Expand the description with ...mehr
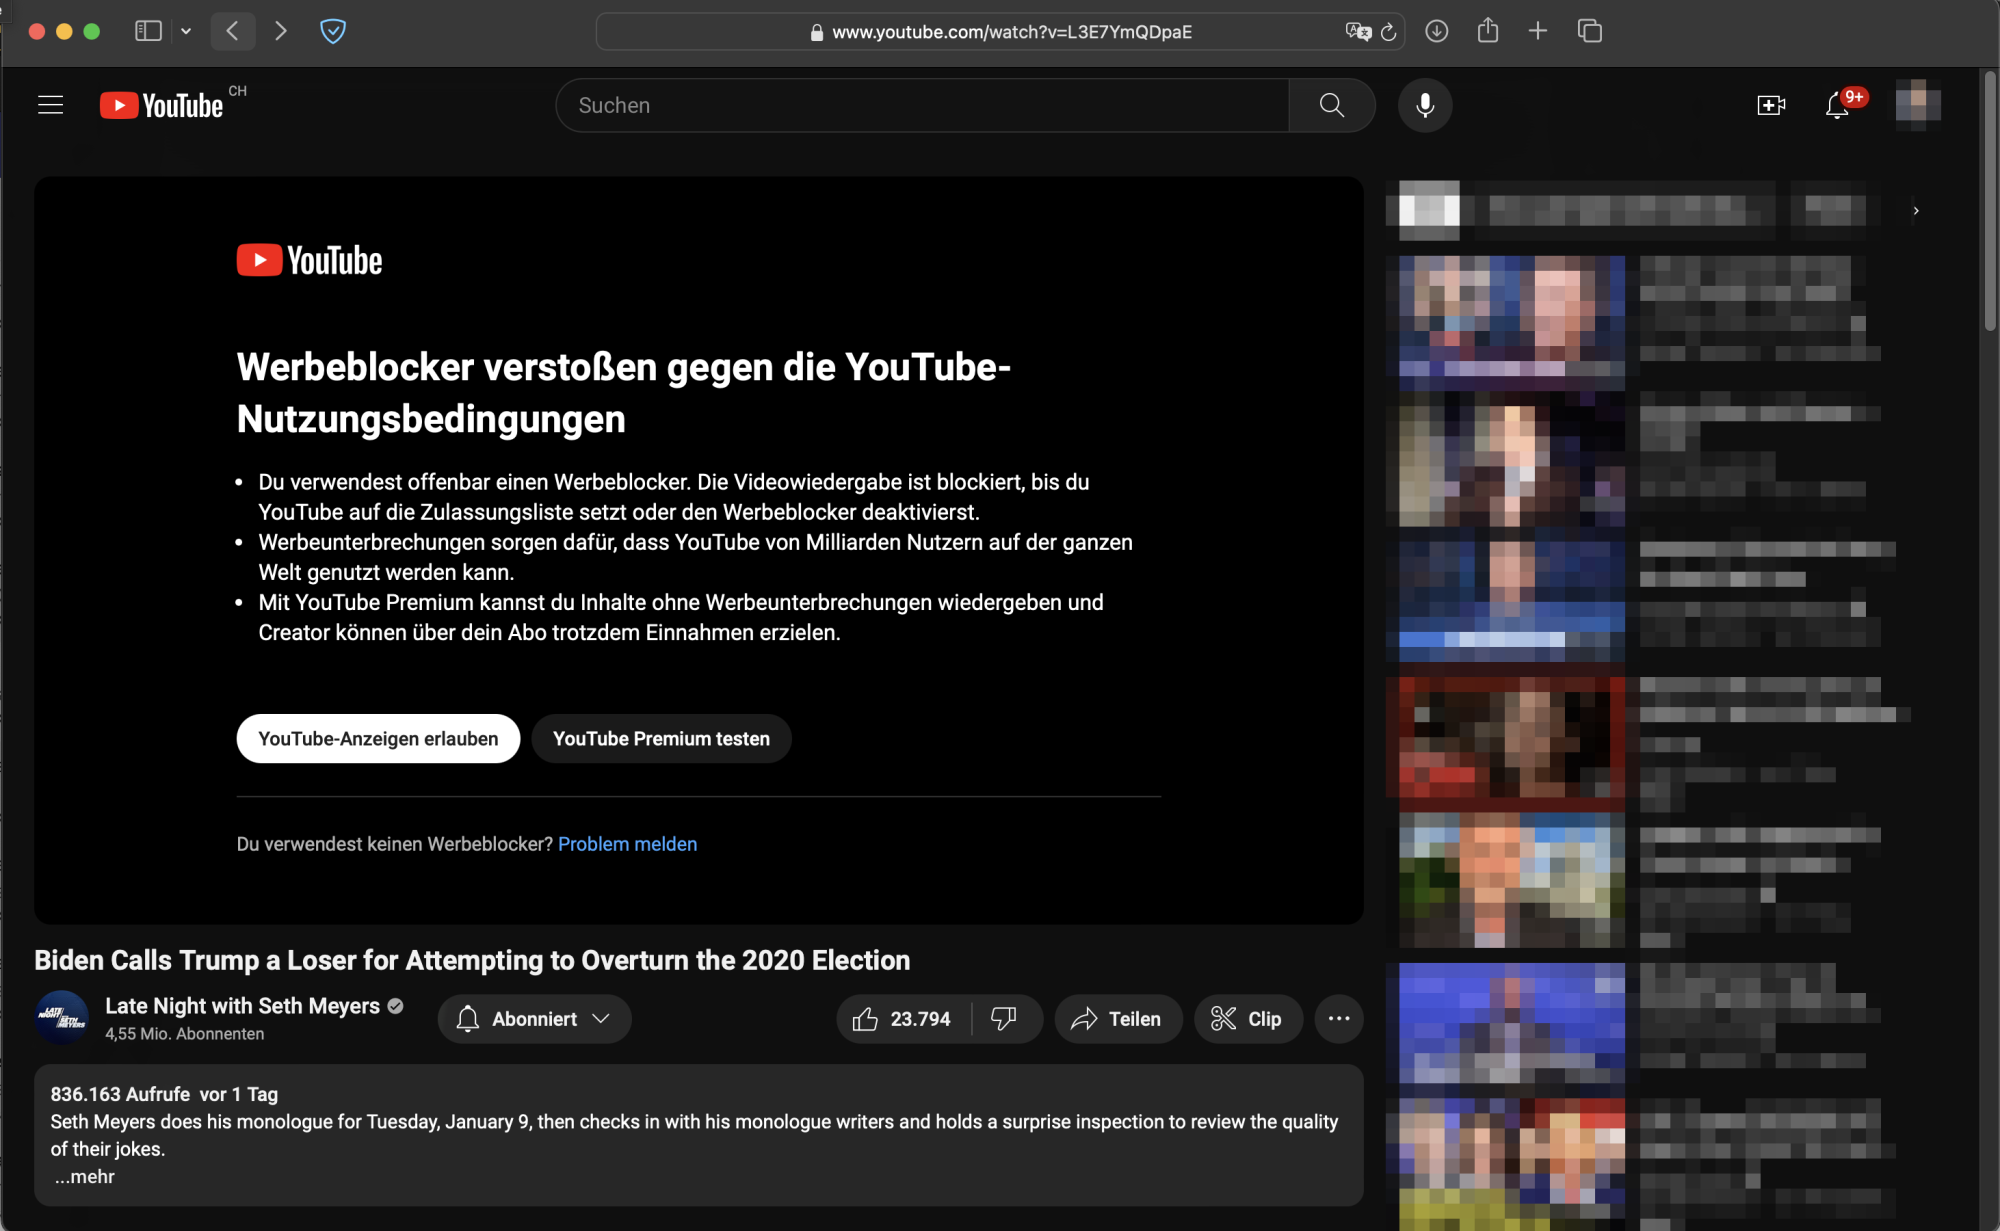2000x1231 pixels. click(84, 1176)
